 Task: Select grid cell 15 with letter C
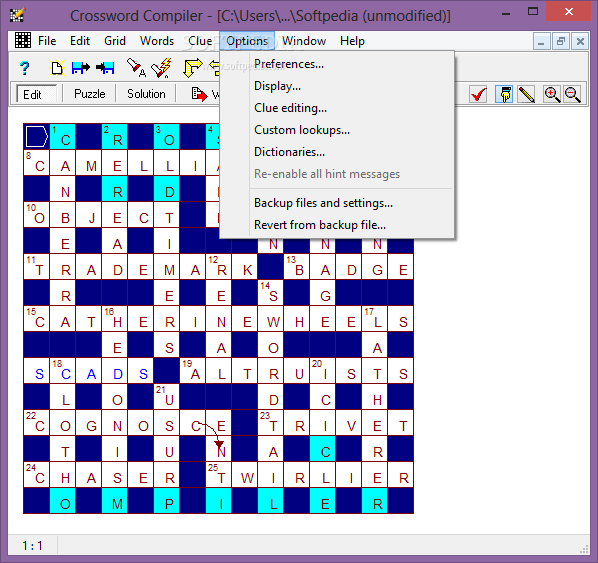(37, 318)
